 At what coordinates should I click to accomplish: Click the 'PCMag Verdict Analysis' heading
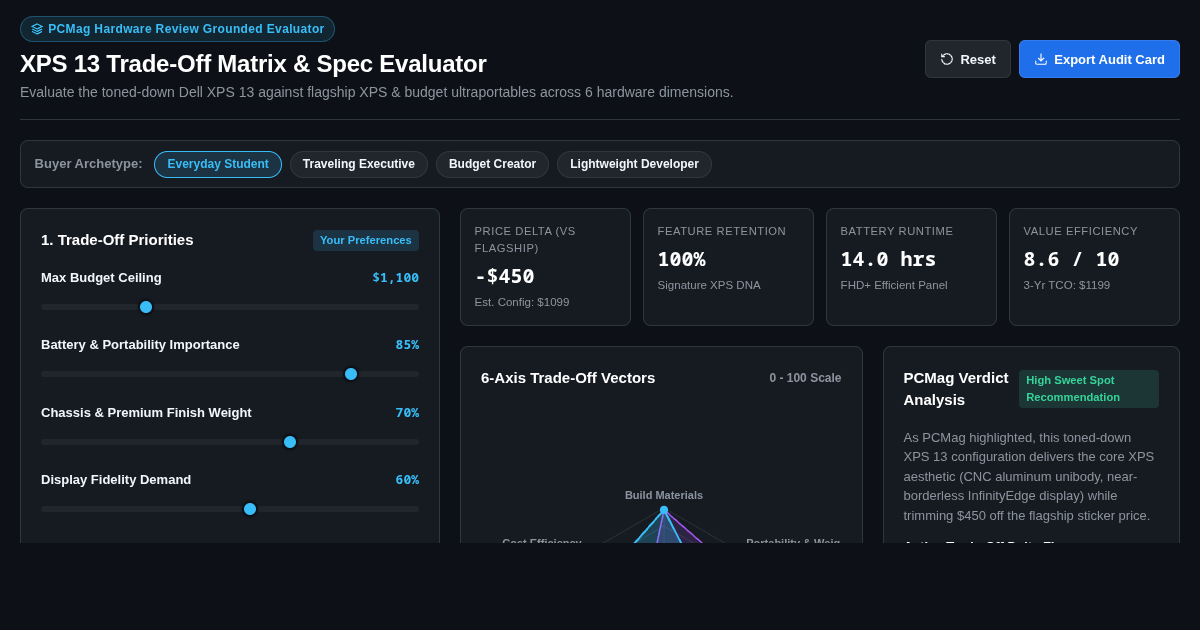(x=956, y=389)
